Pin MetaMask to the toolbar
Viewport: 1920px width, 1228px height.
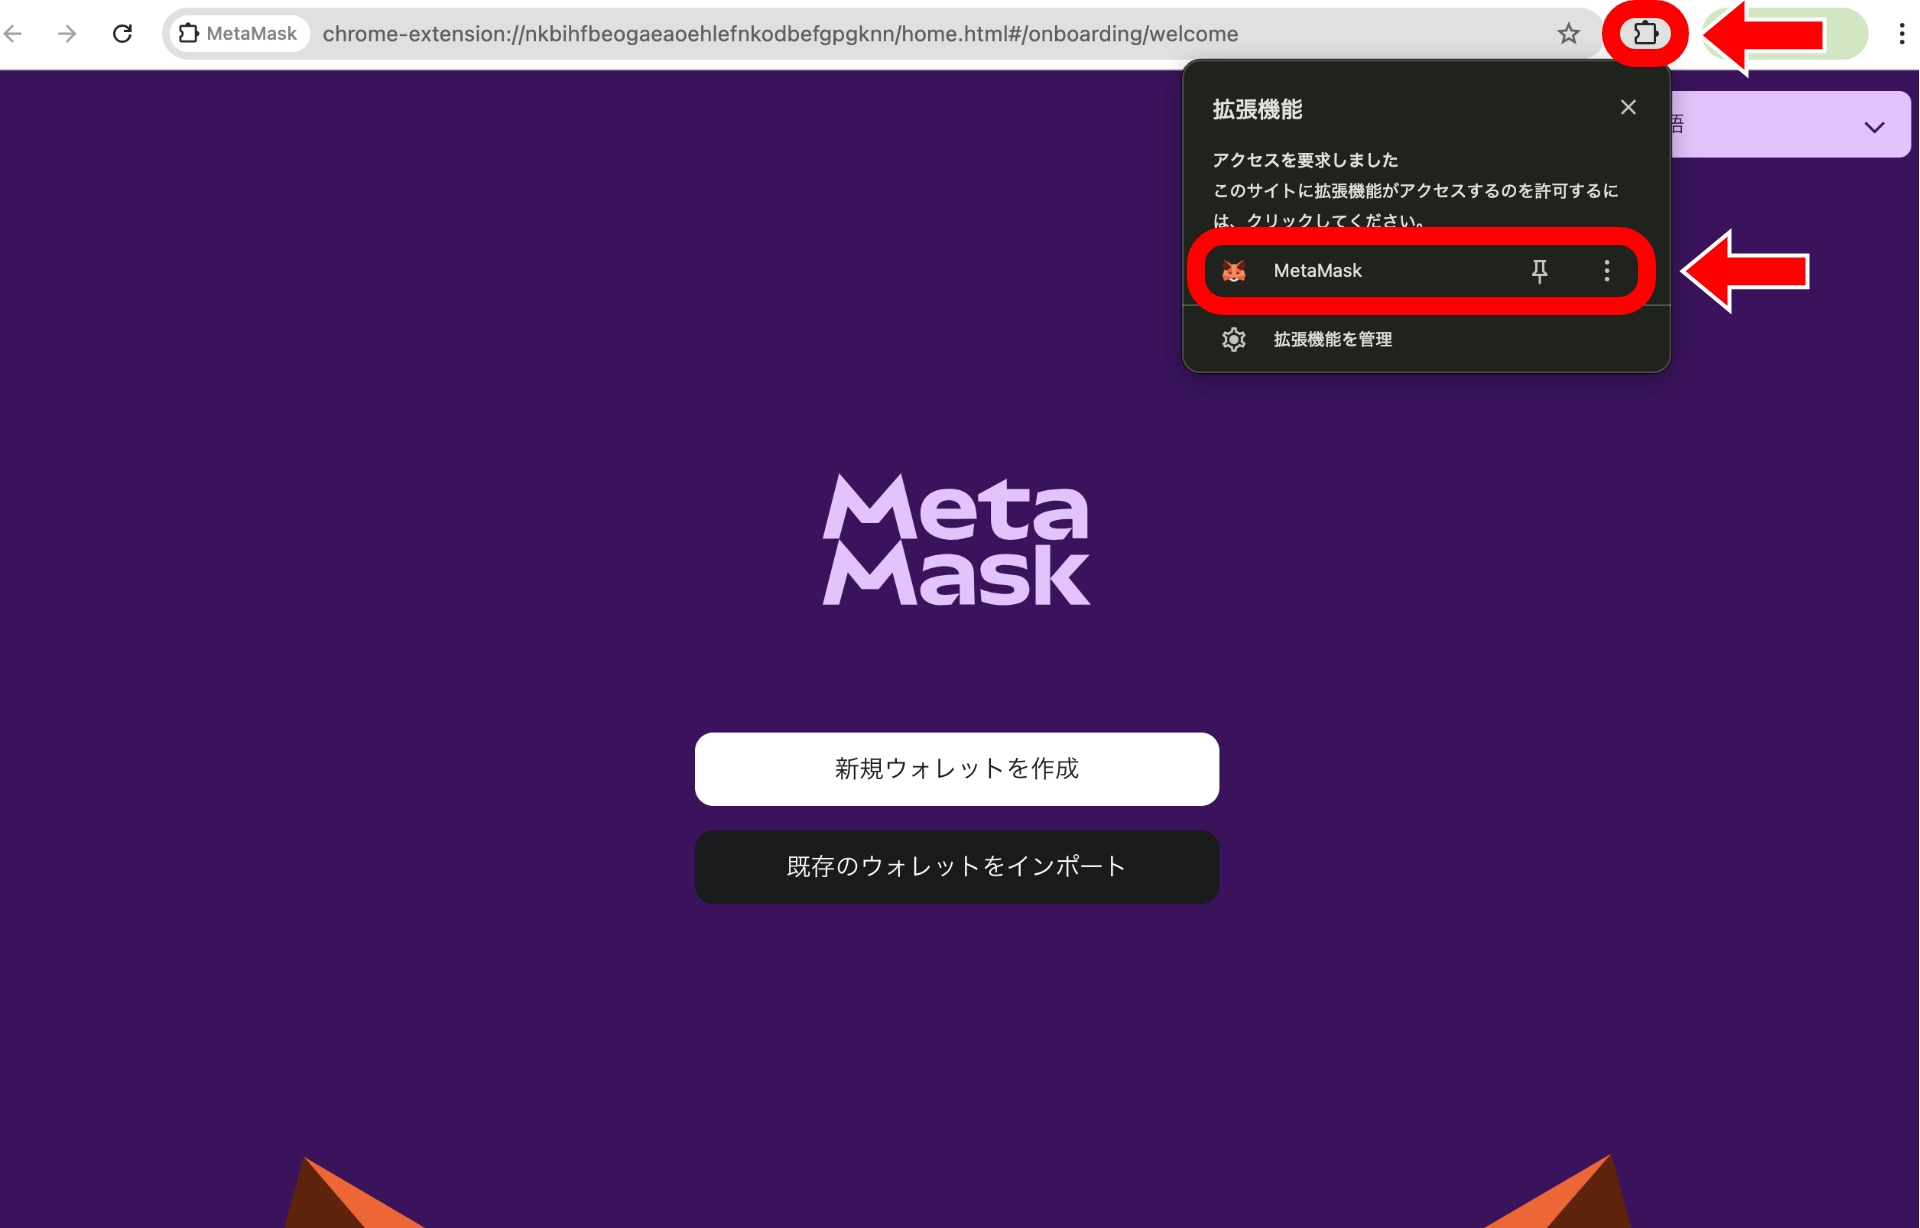click(1539, 270)
